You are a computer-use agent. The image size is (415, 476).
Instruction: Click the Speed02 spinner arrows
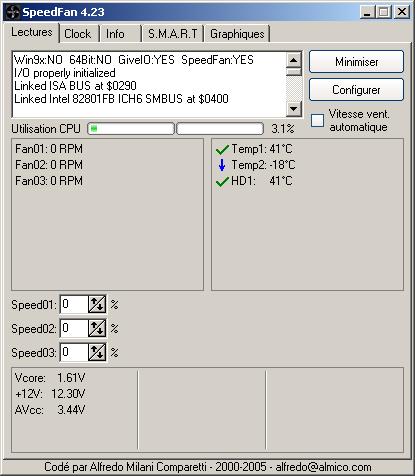point(97,328)
